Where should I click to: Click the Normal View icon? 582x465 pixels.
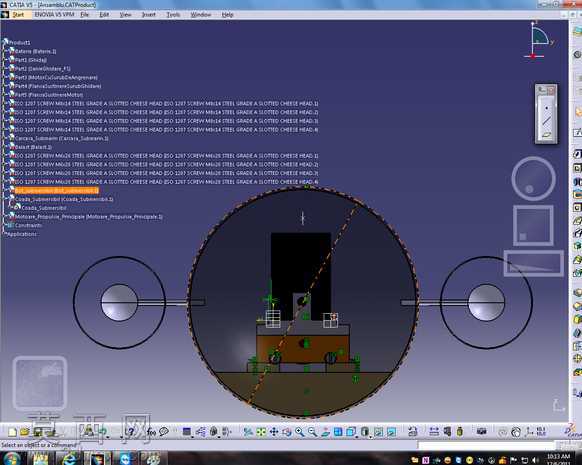pyautogui.click(x=325, y=432)
